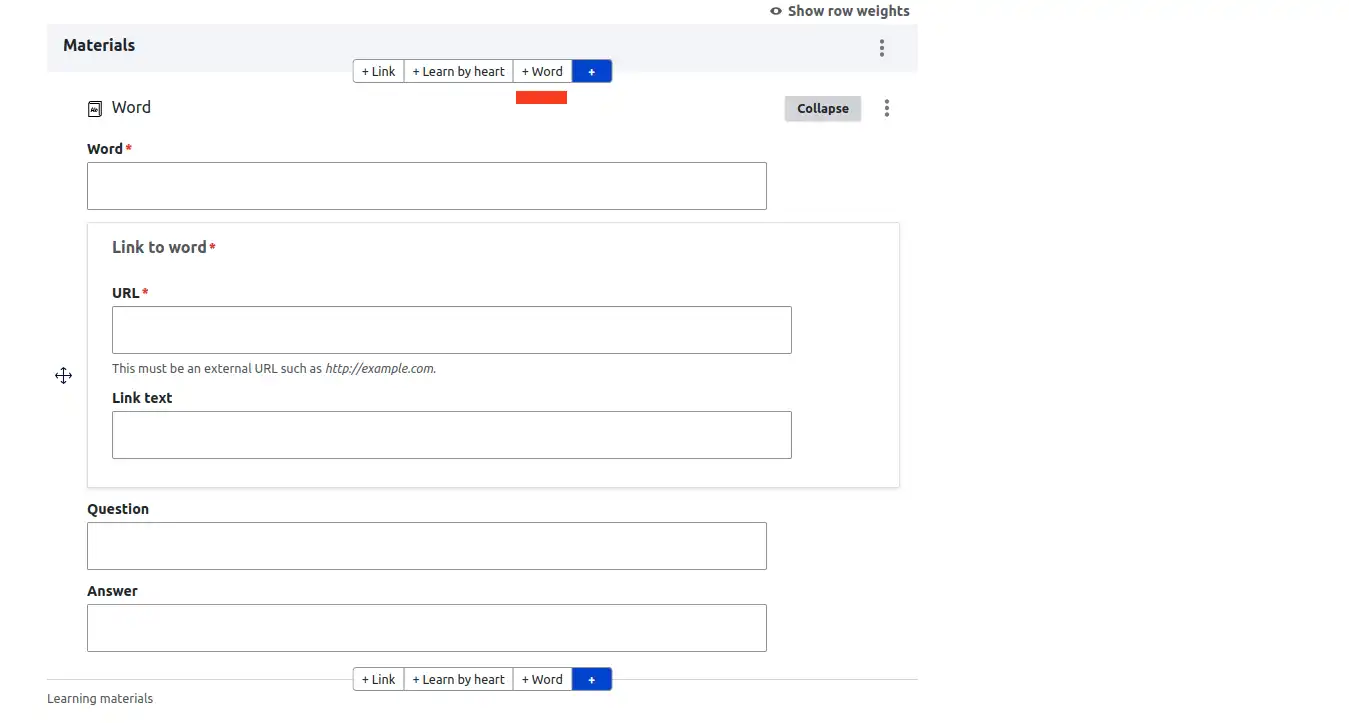The image size is (1349, 723).
Task: Add Word paragraph from top bar
Action: pyautogui.click(x=542, y=72)
